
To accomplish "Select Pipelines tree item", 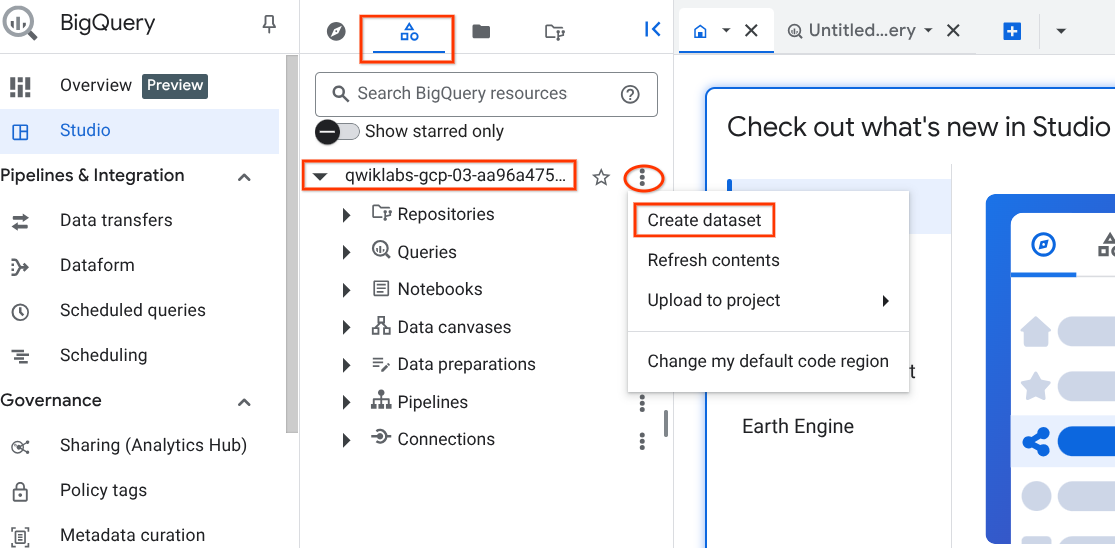I will pyautogui.click(x=432, y=402).
